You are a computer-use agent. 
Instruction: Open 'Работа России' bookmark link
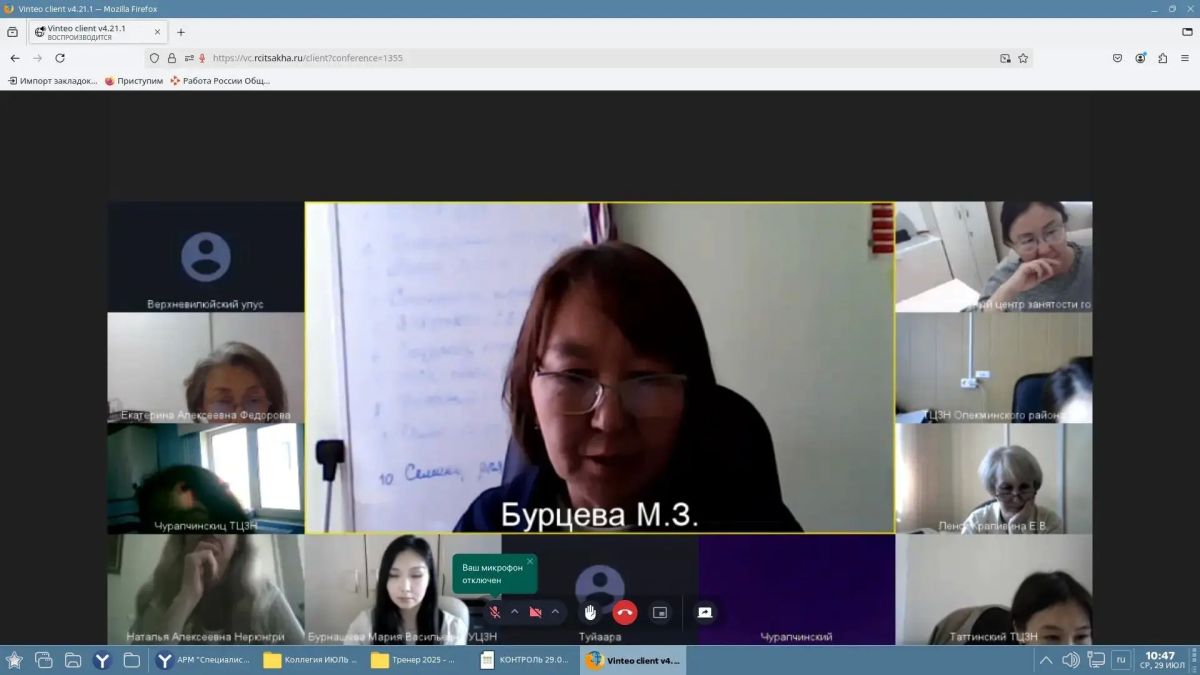[x=220, y=81]
